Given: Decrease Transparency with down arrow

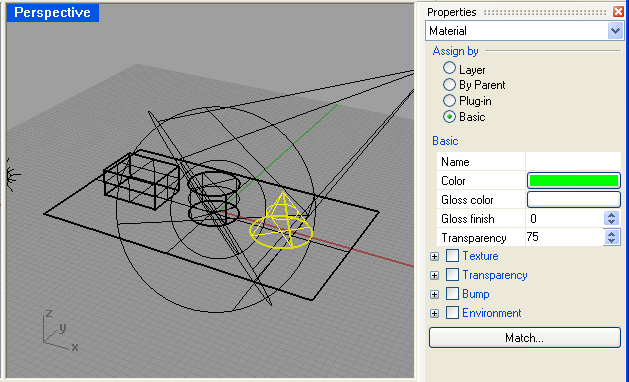Looking at the screenshot, I should pyautogui.click(x=611, y=241).
